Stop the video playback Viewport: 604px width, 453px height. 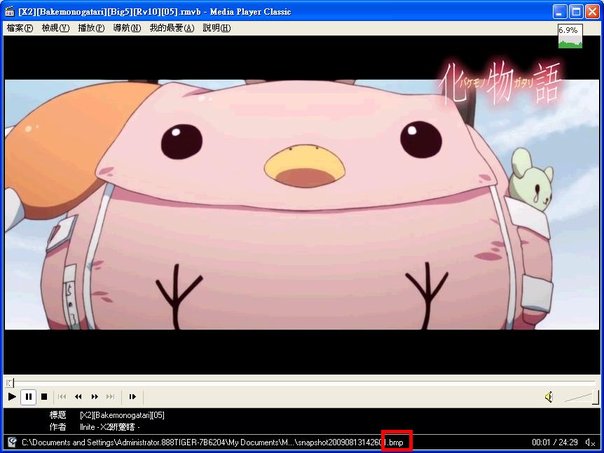[x=44, y=396]
